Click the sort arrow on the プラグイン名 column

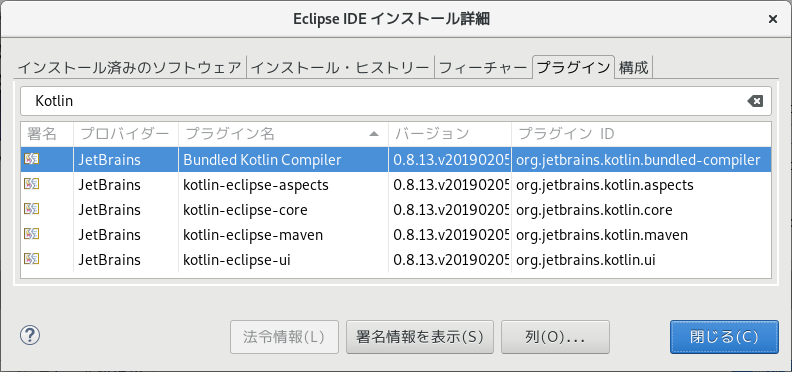point(374,134)
